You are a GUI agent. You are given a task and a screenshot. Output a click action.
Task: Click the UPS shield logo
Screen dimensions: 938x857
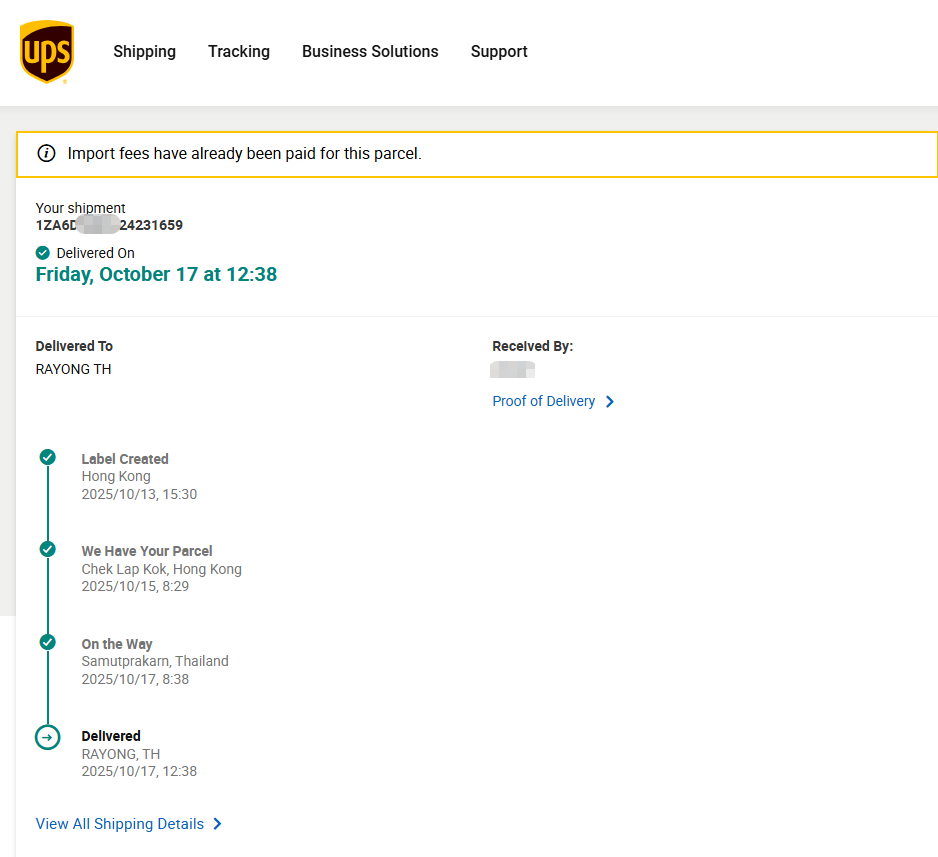pos(46,52)
